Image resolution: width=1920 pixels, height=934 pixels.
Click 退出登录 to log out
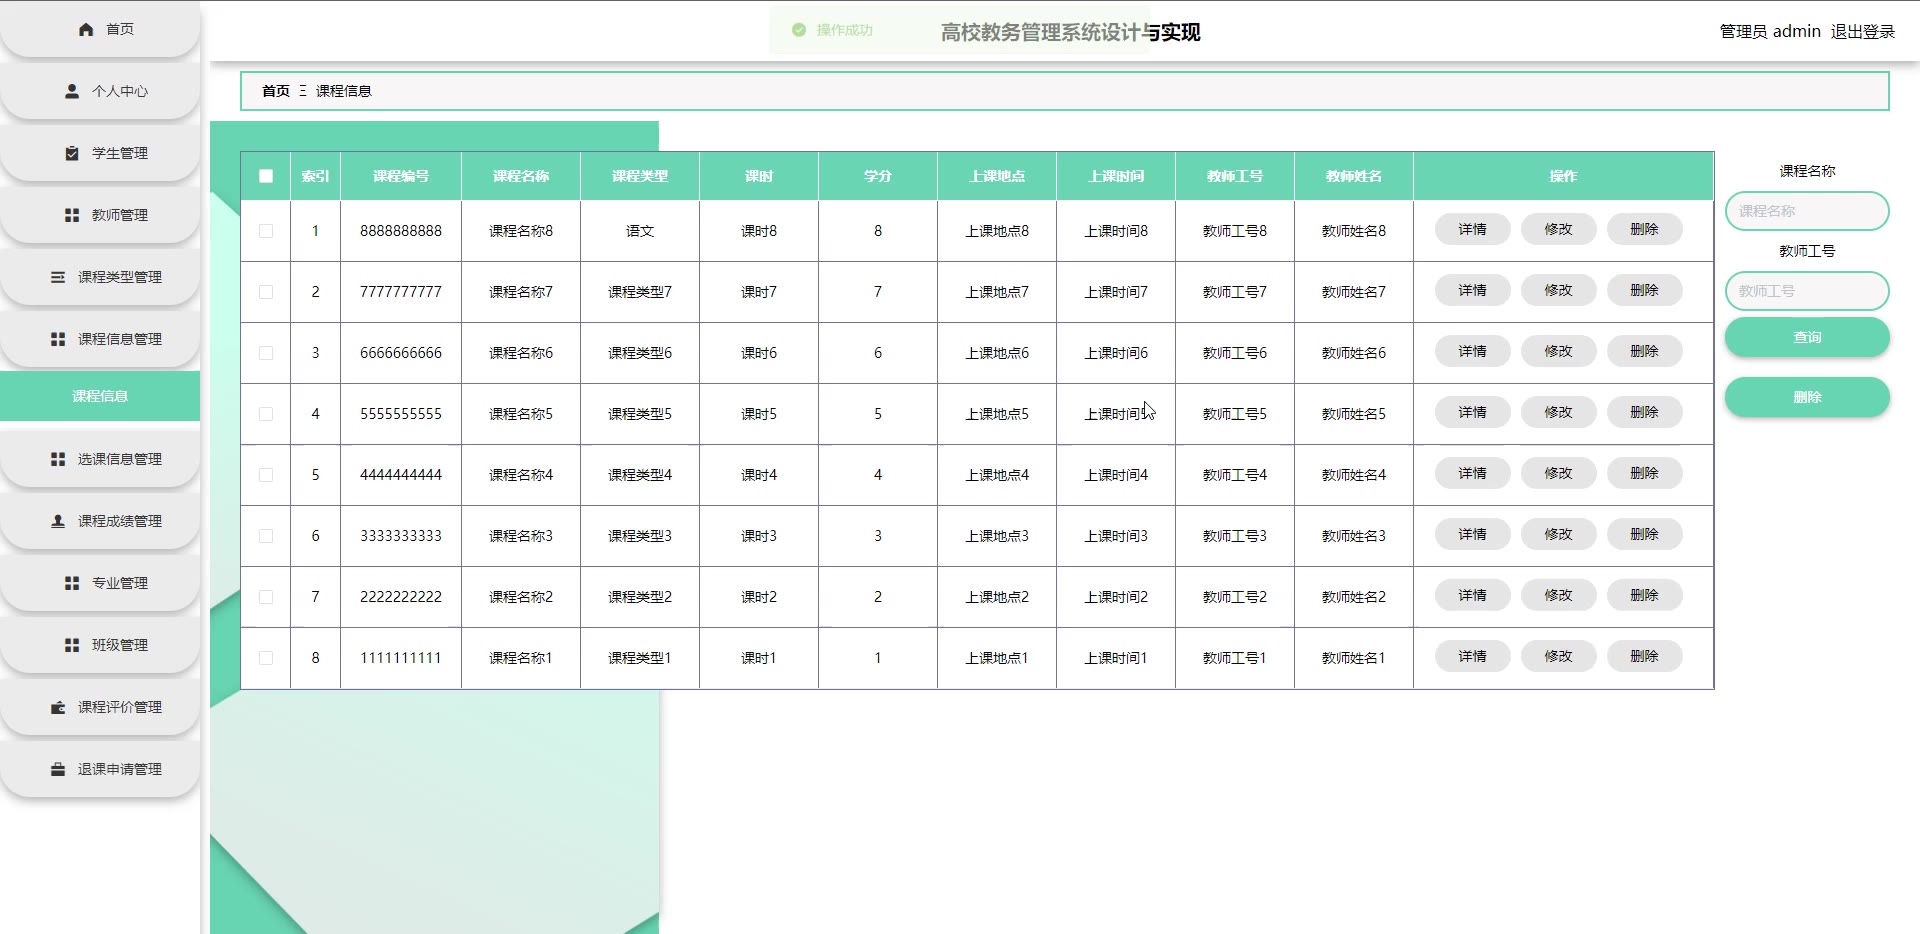(1863, 32)
